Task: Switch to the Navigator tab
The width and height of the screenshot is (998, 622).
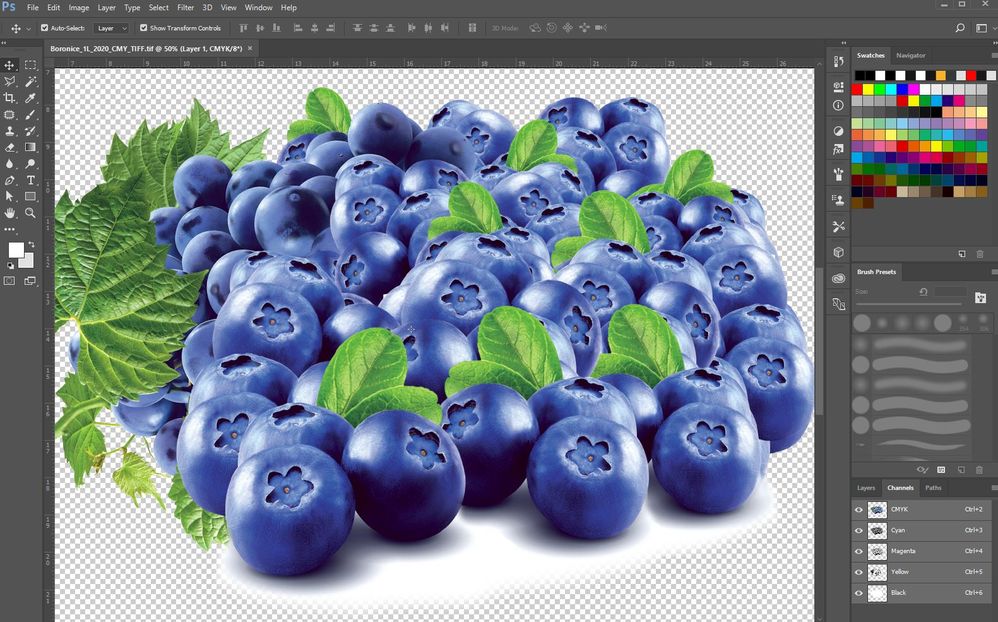Action: 913,56
